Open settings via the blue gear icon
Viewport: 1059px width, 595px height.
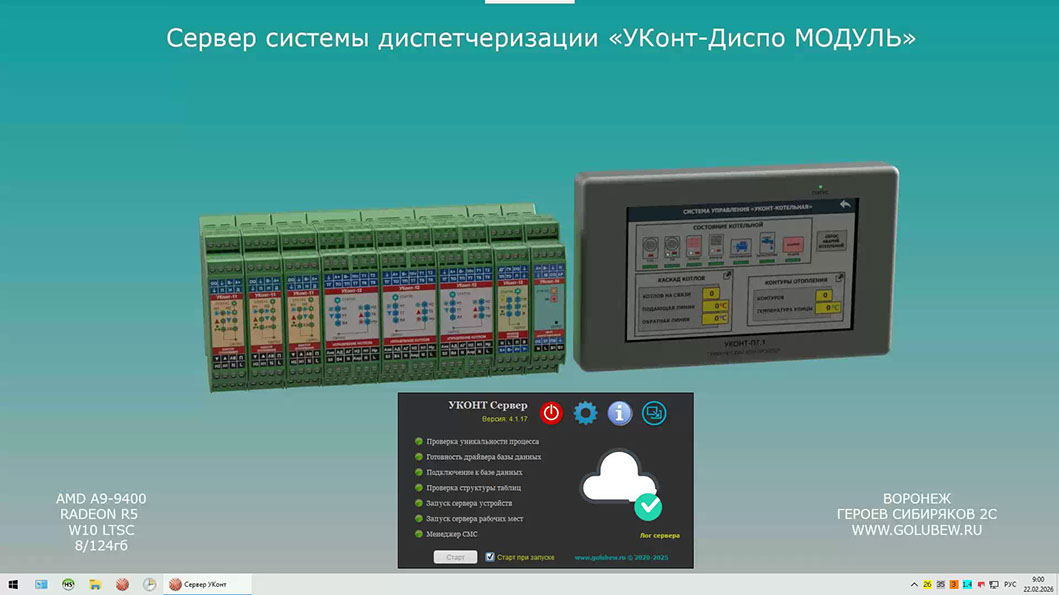click(x=585, y=412)
